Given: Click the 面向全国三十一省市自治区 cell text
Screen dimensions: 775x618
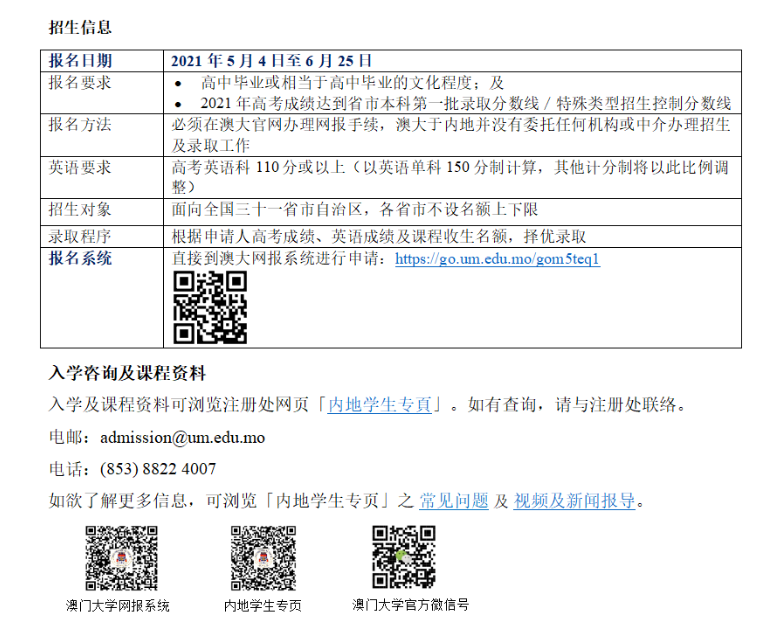Looking at the screenshot, I should 355,210.
